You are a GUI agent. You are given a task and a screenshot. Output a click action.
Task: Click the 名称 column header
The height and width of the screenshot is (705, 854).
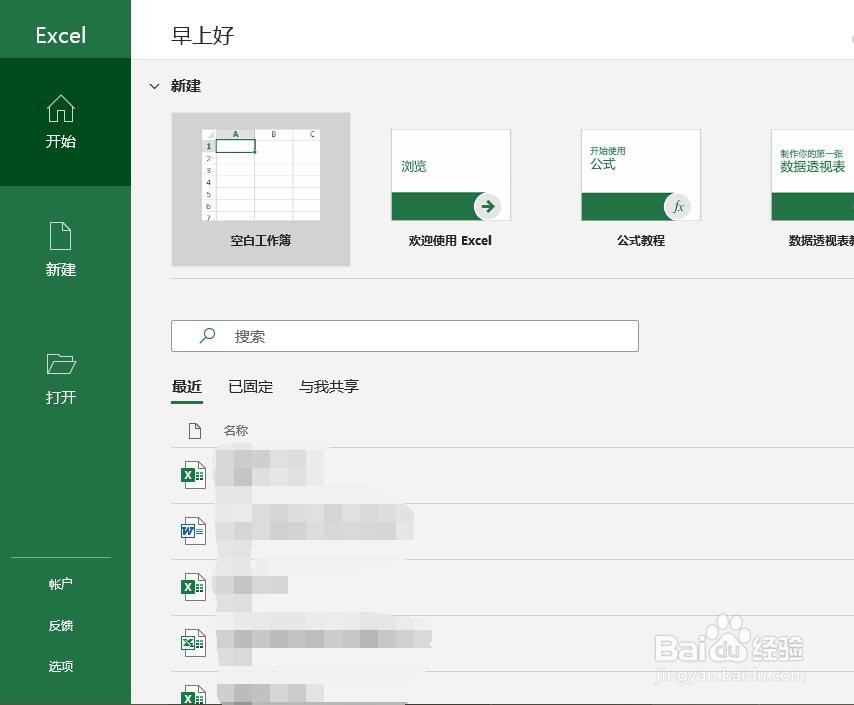pyautogui.click(x=236, y=430)
